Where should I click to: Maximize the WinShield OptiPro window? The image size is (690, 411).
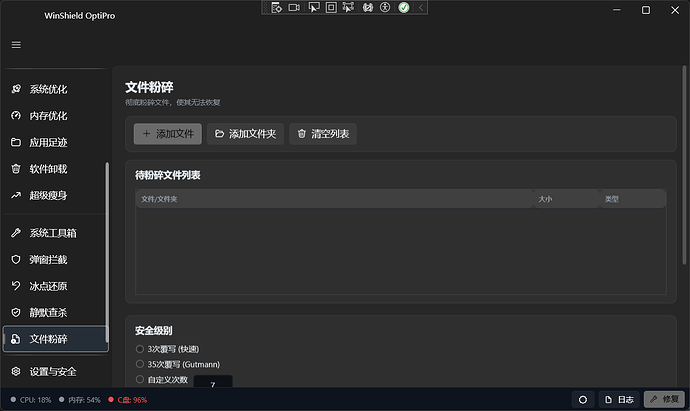tap(646, 10)
